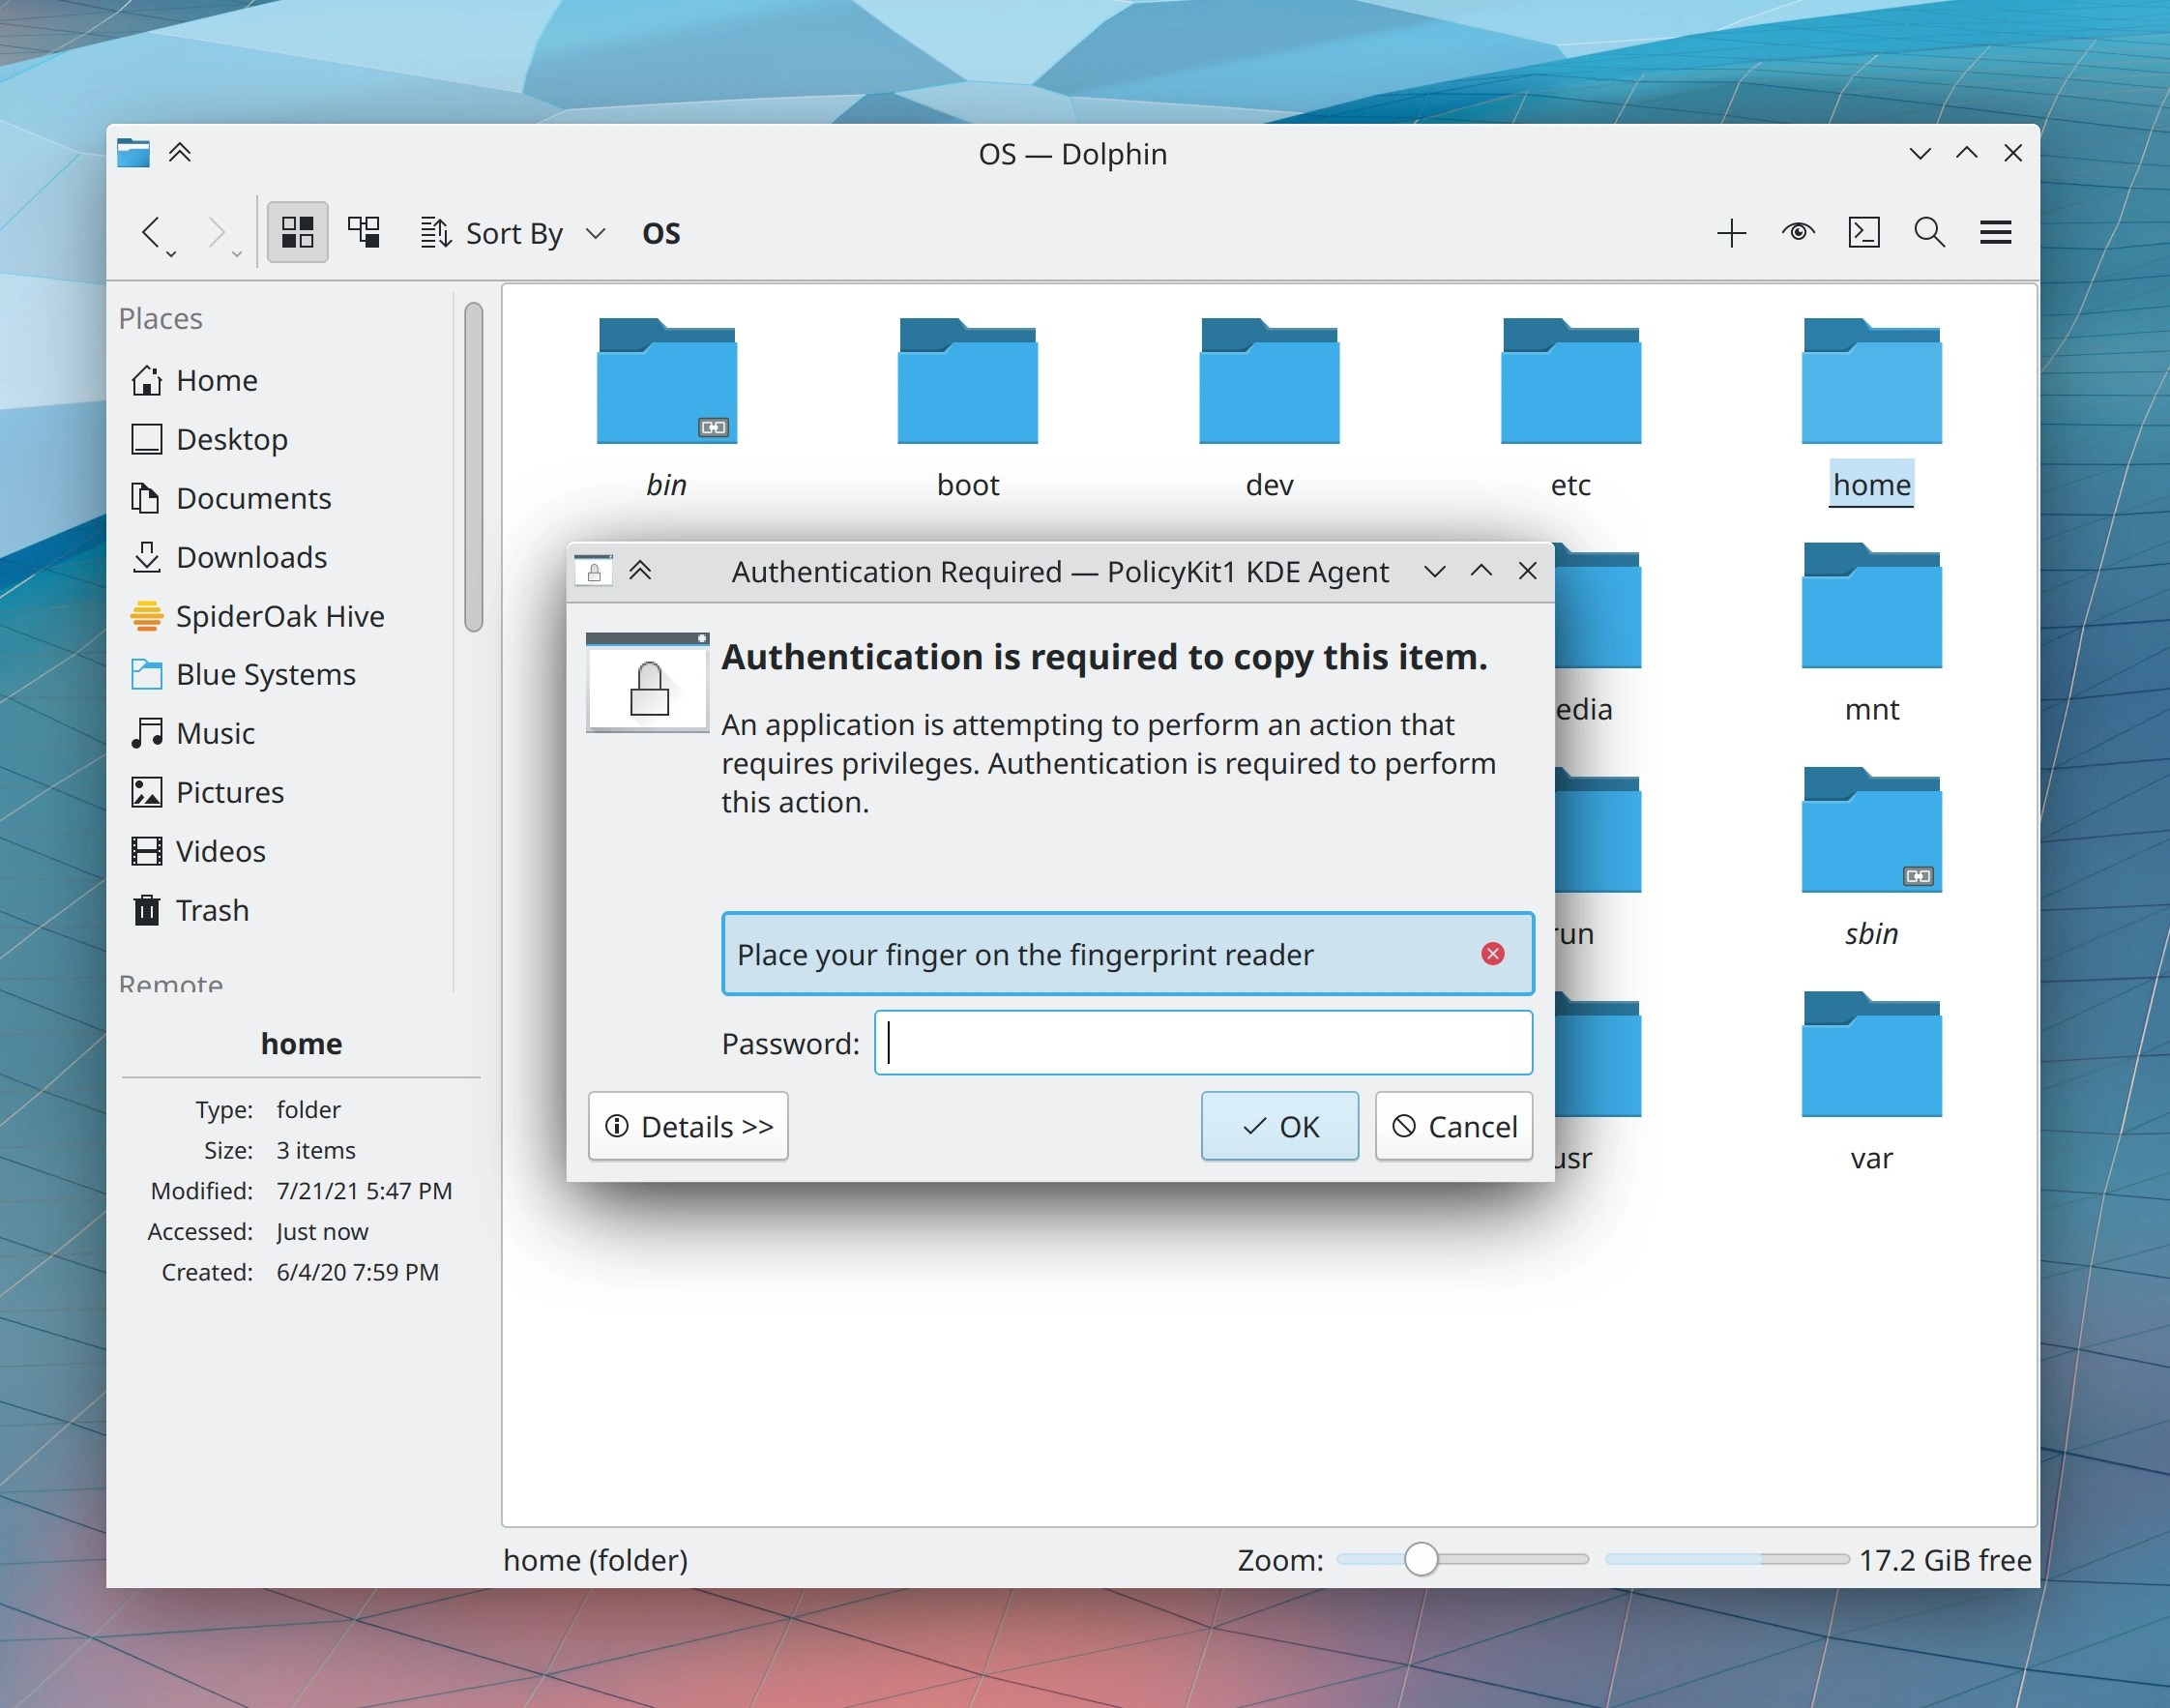Toggle keep-above on the authentication dialog
The image size is (2170, 1708).
[640, 570]
